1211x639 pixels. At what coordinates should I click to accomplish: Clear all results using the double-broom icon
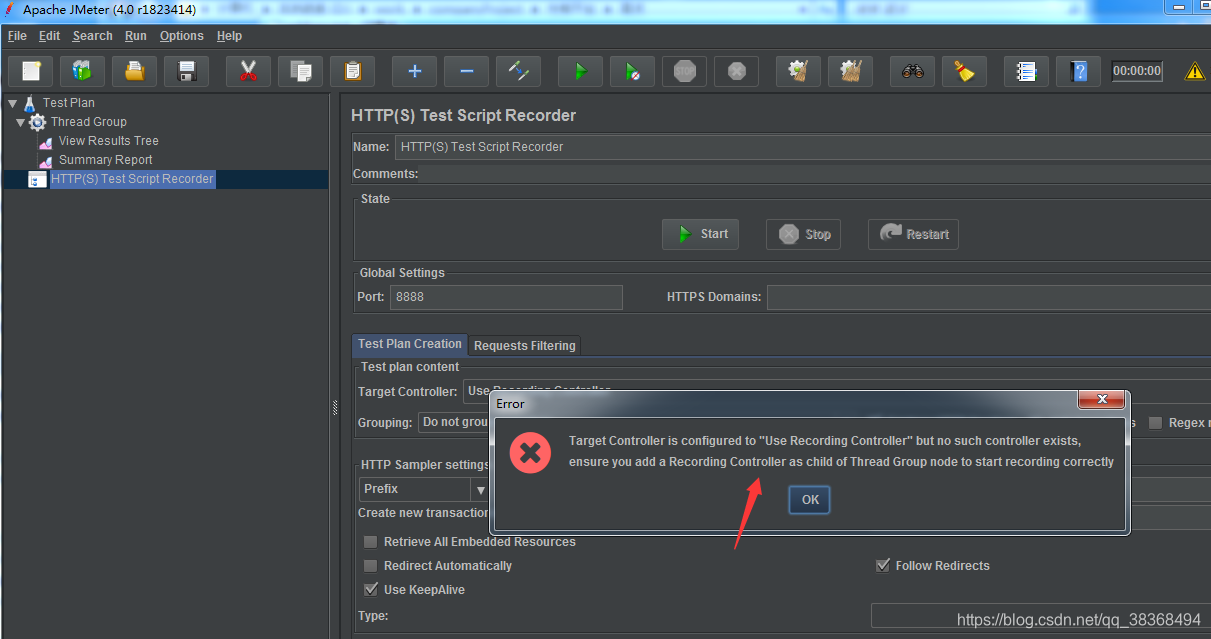[849, 71]
